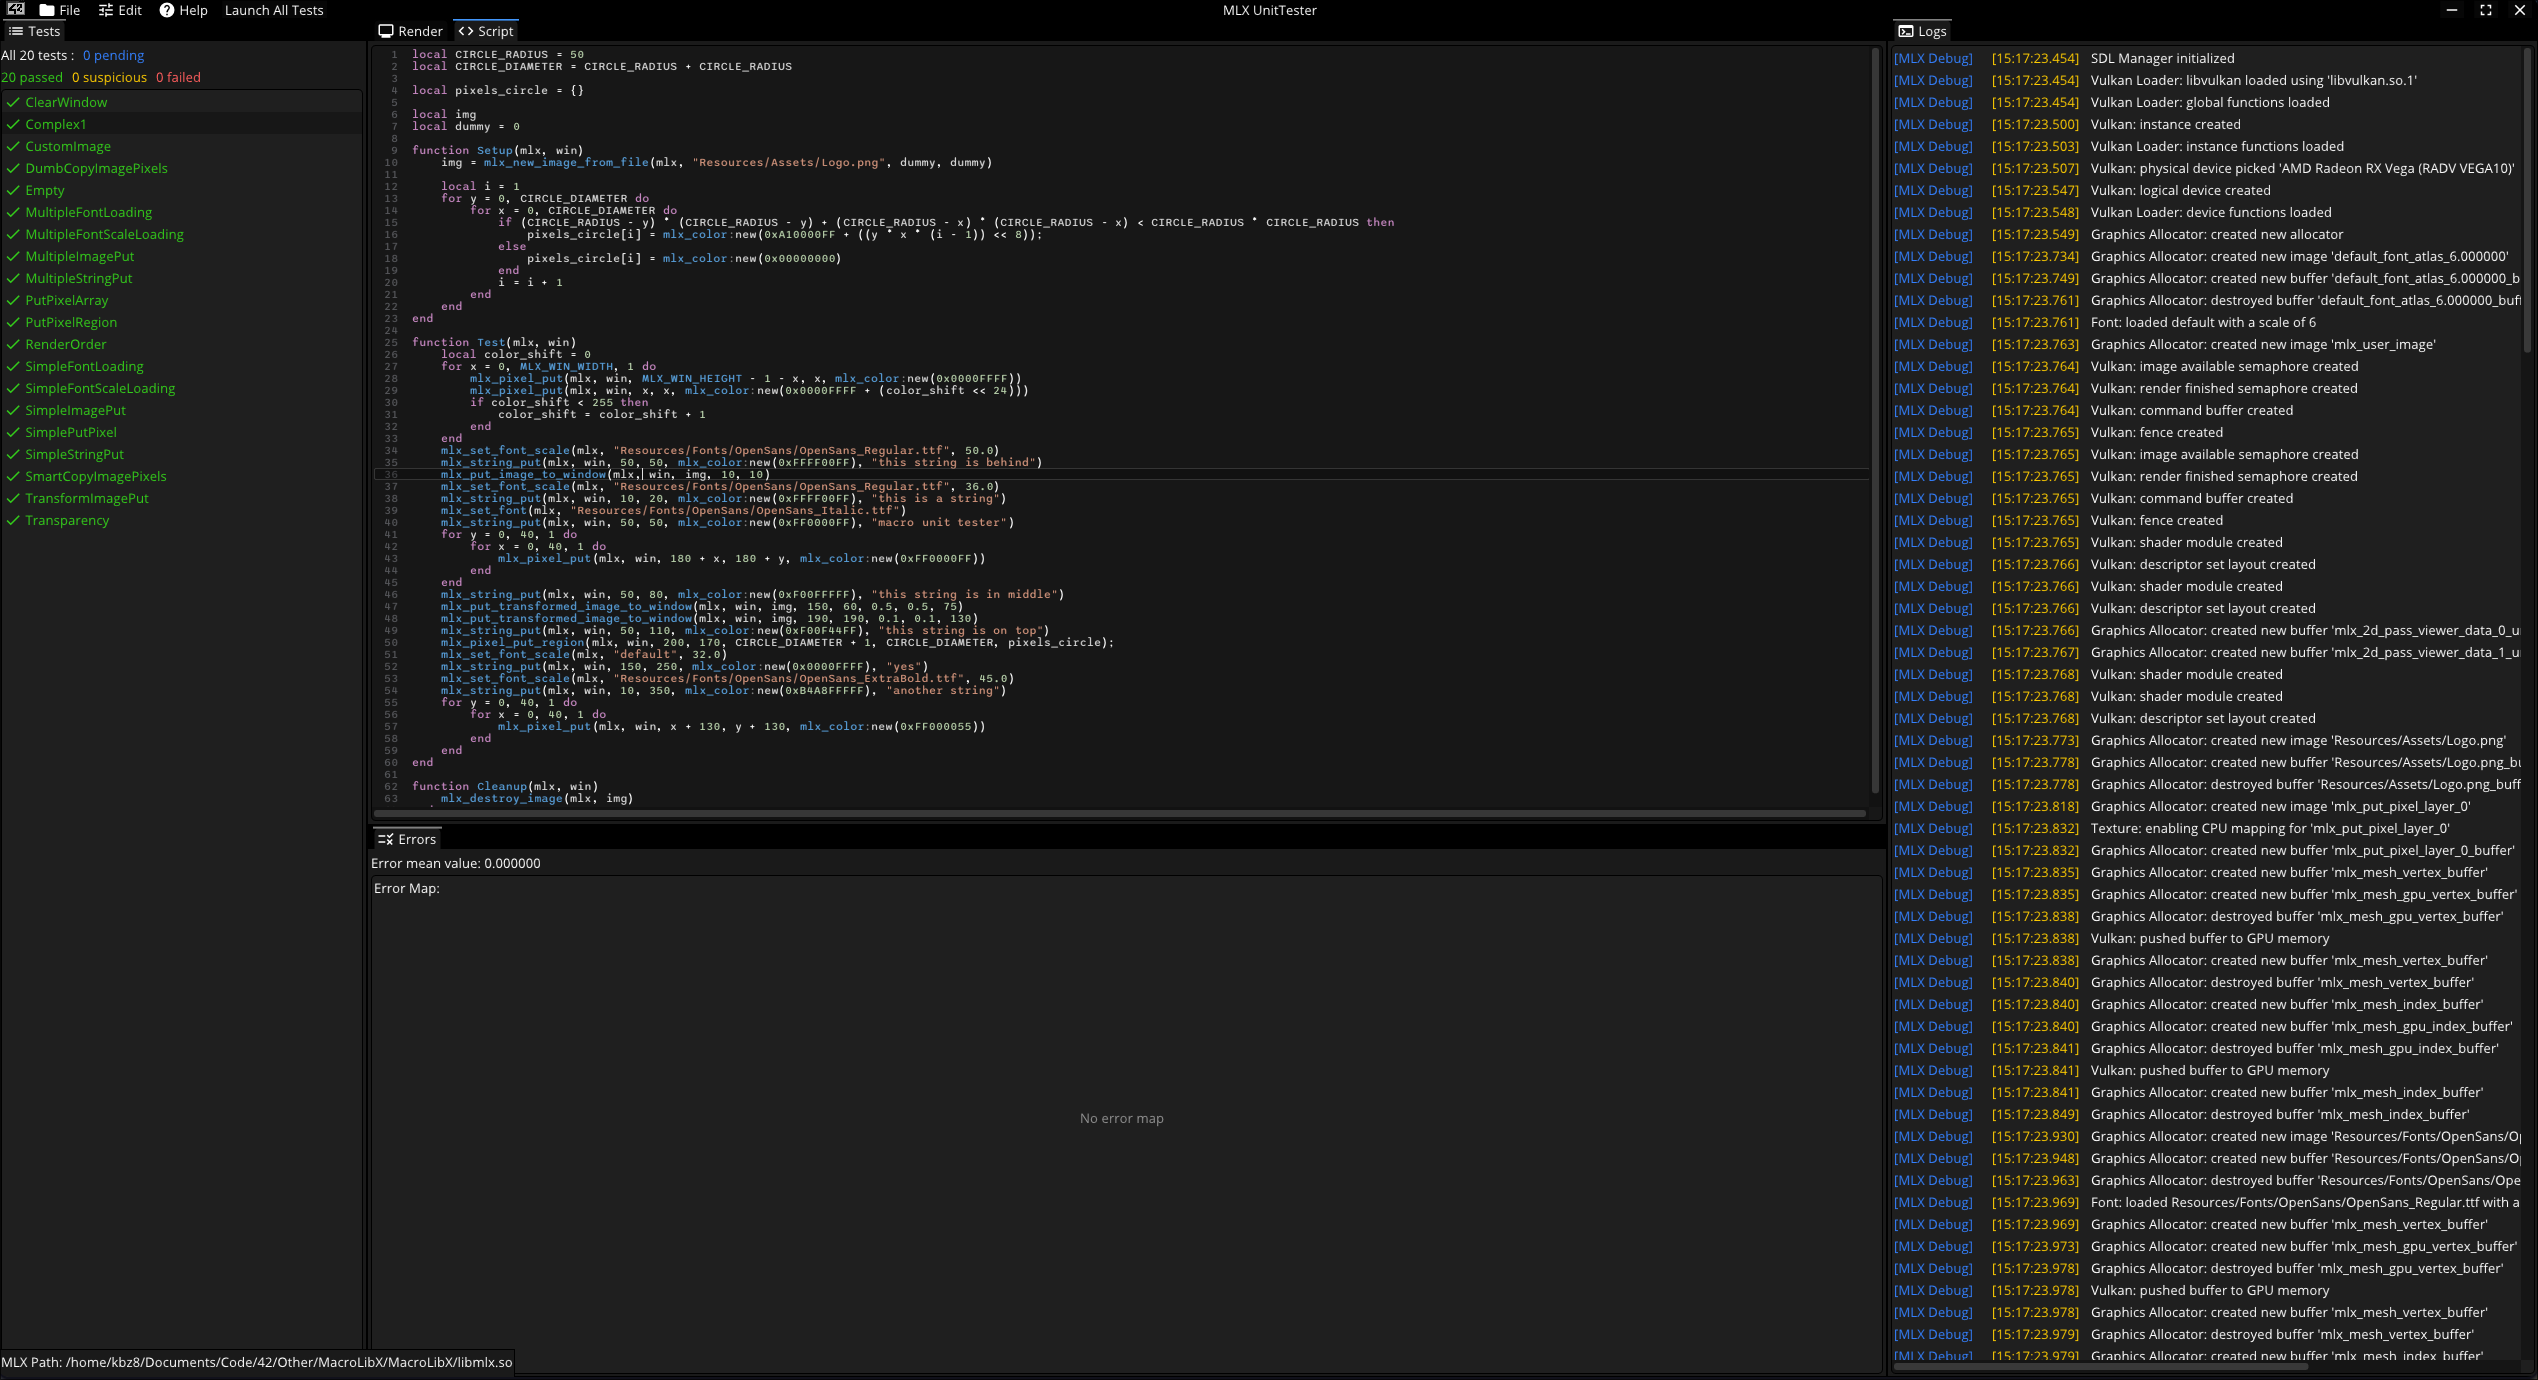Click the '20 passed' count text
Viewport: 2538px width, 1380px height.
pyautogui.click(x=32, y=77)
